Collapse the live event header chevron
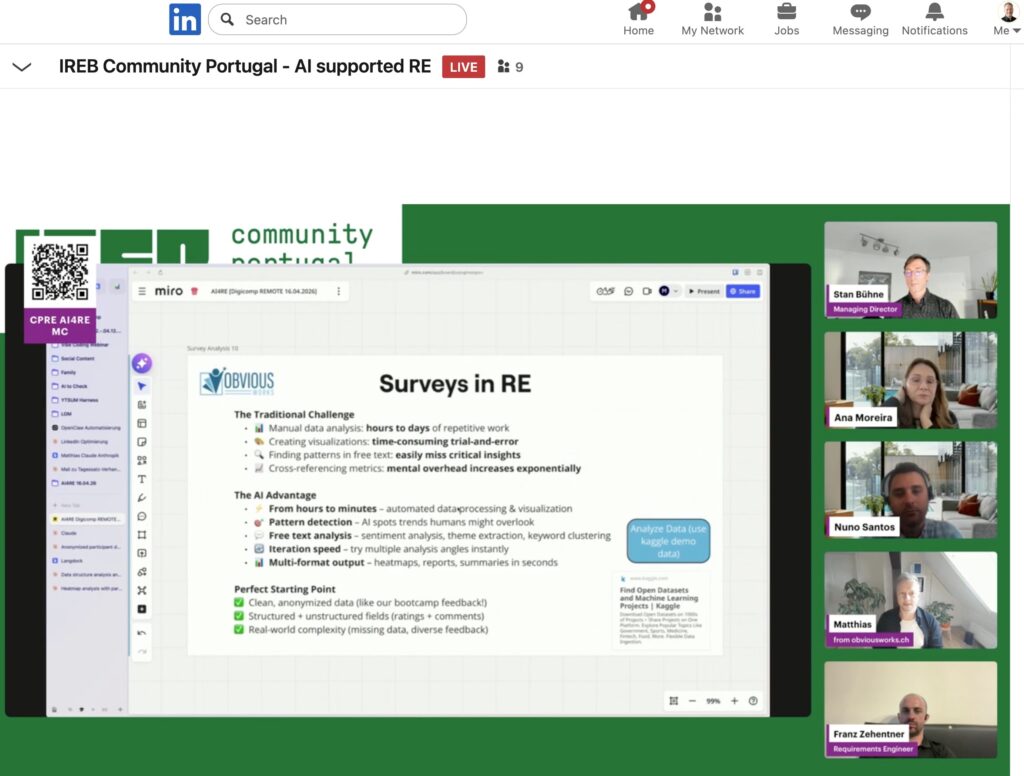Image resolution: width=1024 pixels, height=776 pixels. (21, 67)
